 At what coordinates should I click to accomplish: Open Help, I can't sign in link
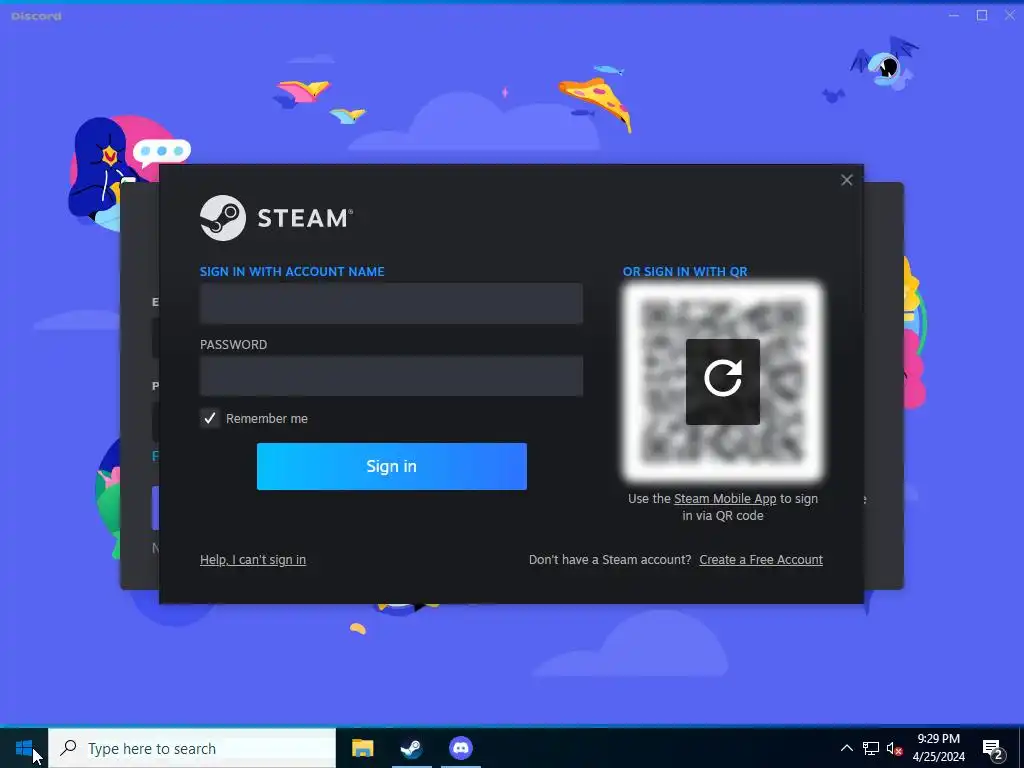pyautogui.click(x=253, y=560)
